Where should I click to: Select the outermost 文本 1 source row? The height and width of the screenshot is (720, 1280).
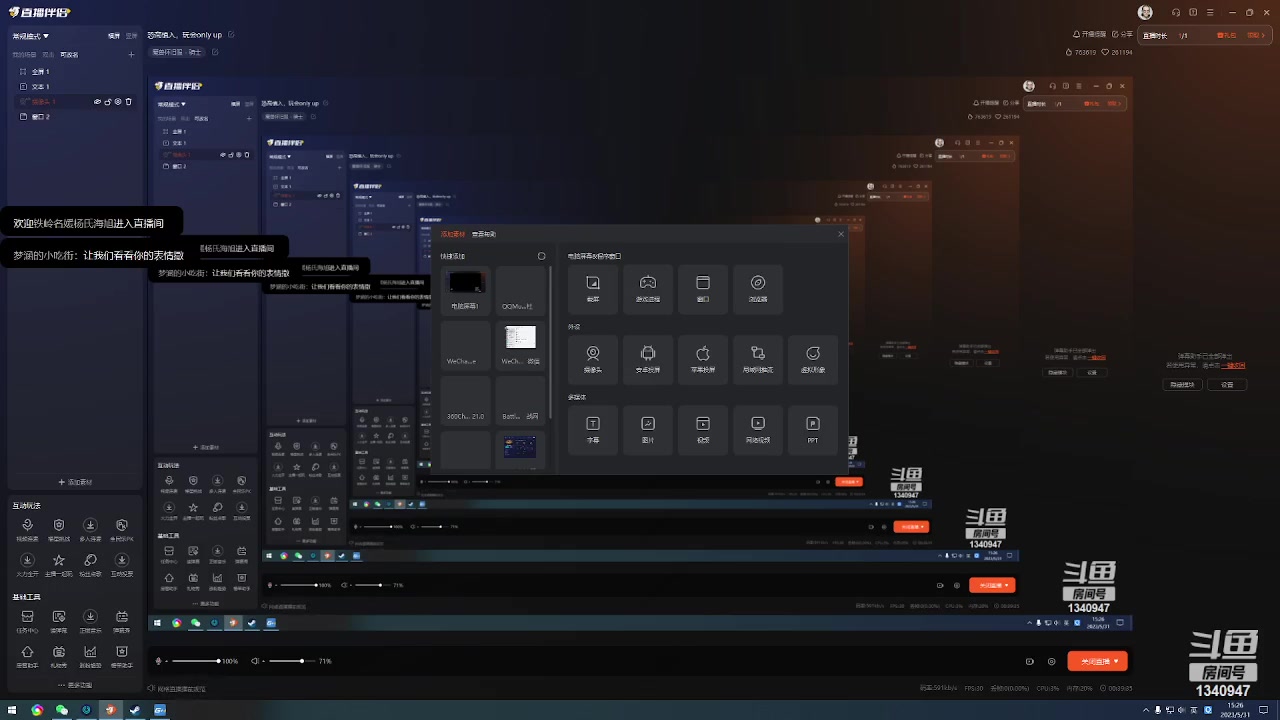[74, 87]
